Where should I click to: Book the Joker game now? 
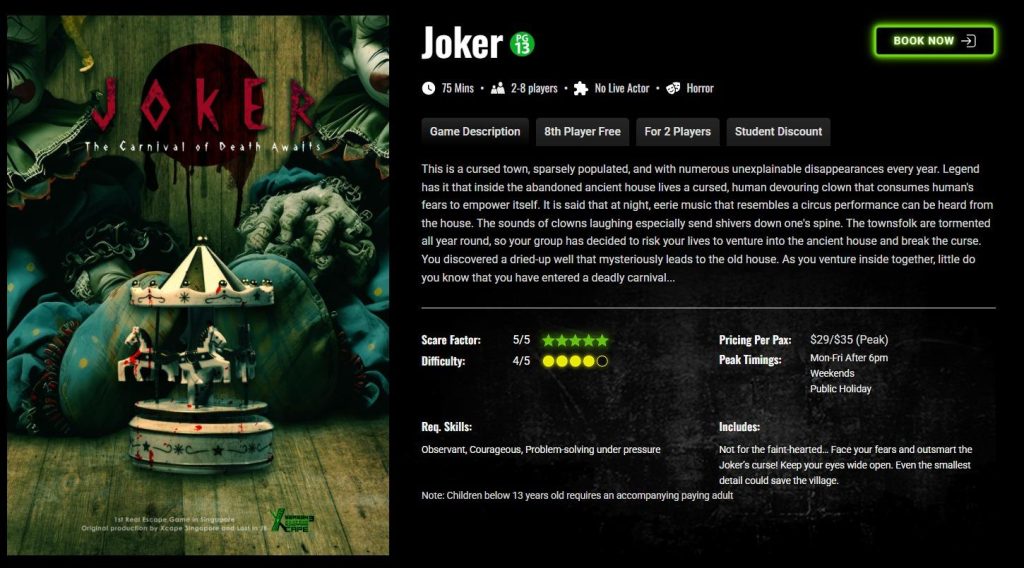[x=935, y=41]
